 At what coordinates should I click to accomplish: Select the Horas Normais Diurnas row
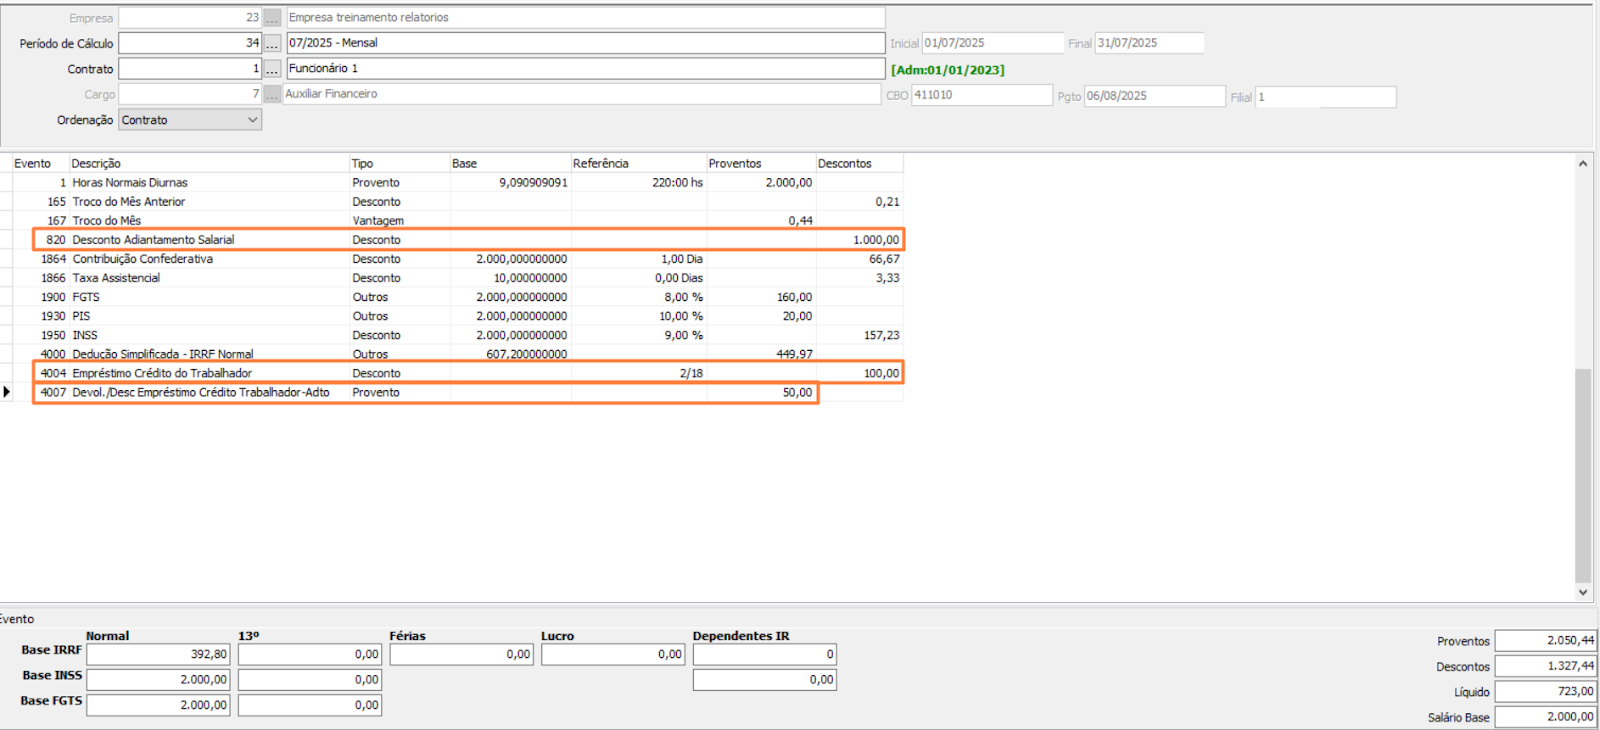tap(457, 183)
